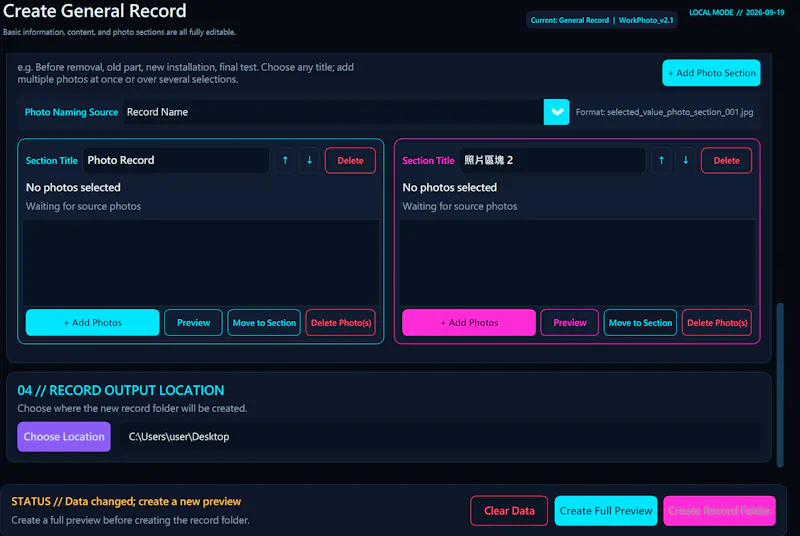Click Delete Photo(s) in 照片區塊 2 section
This screenshot has width=800, height=536.
click(717, 322)
